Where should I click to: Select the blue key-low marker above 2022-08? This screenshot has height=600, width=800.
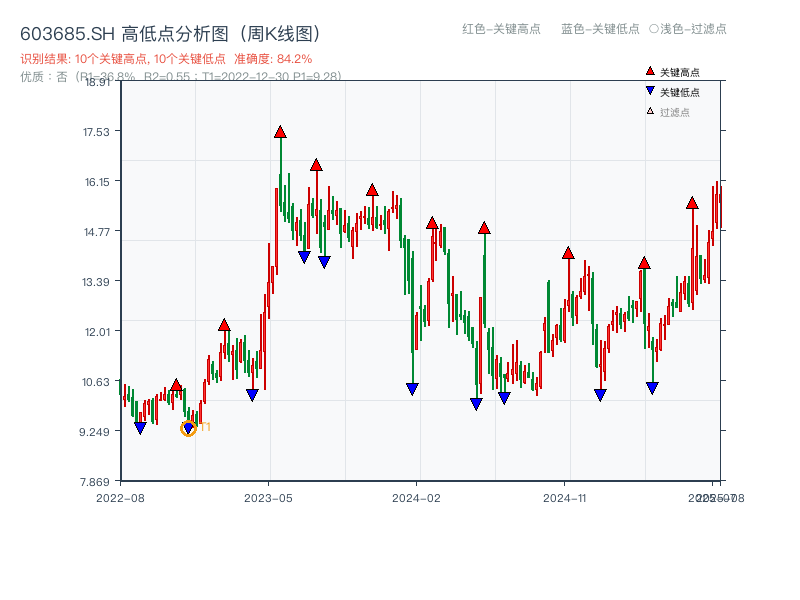(141, 426)
